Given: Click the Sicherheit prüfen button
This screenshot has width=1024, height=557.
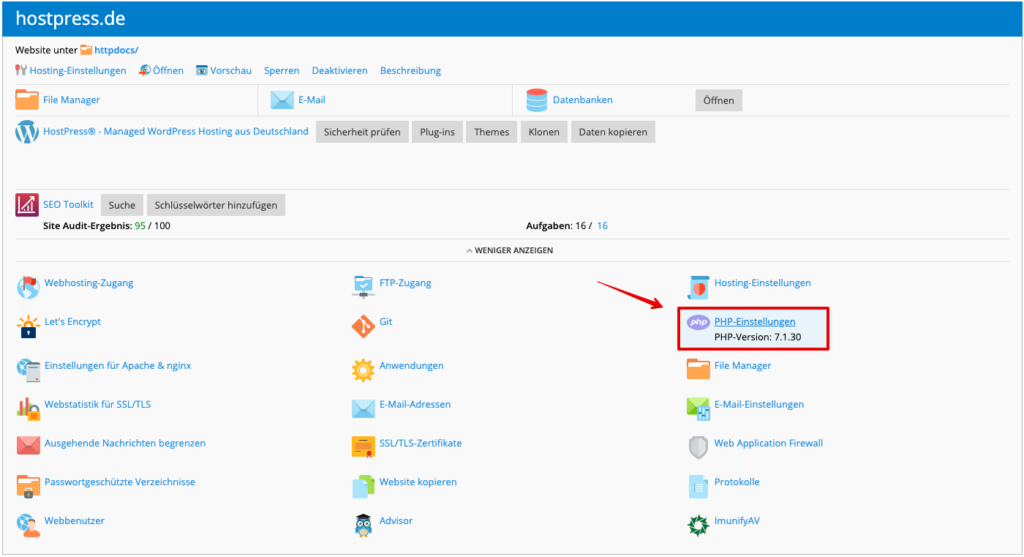Looking at the screenshot, I should point(362,132).
